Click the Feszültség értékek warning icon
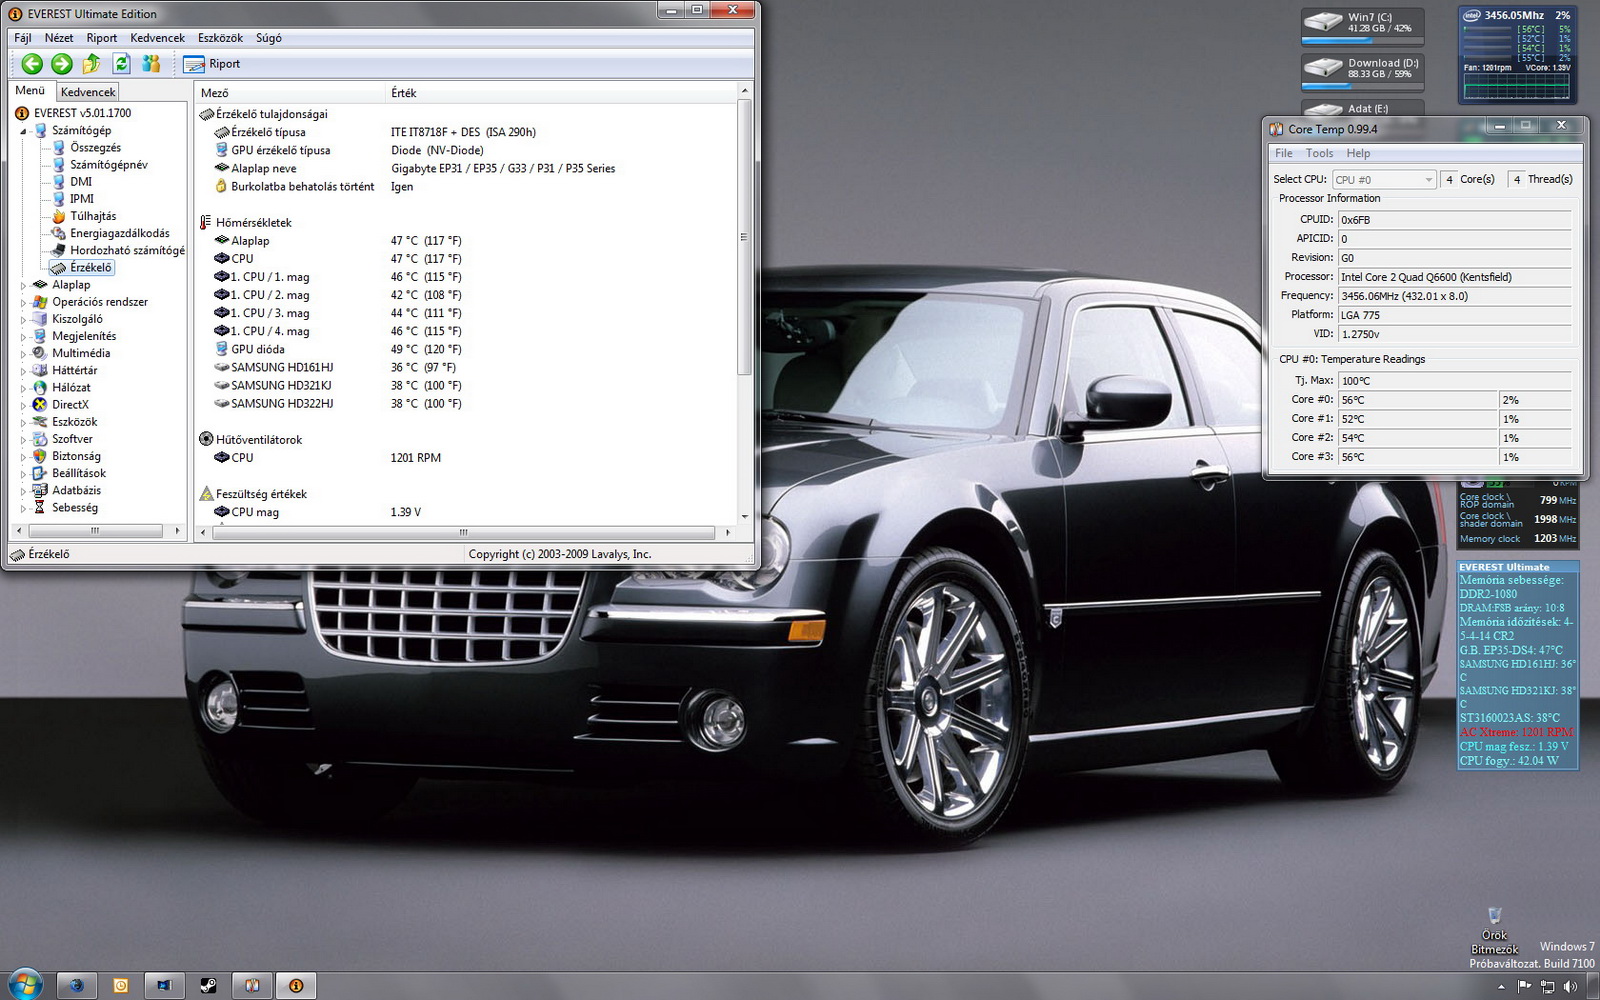 206,494
